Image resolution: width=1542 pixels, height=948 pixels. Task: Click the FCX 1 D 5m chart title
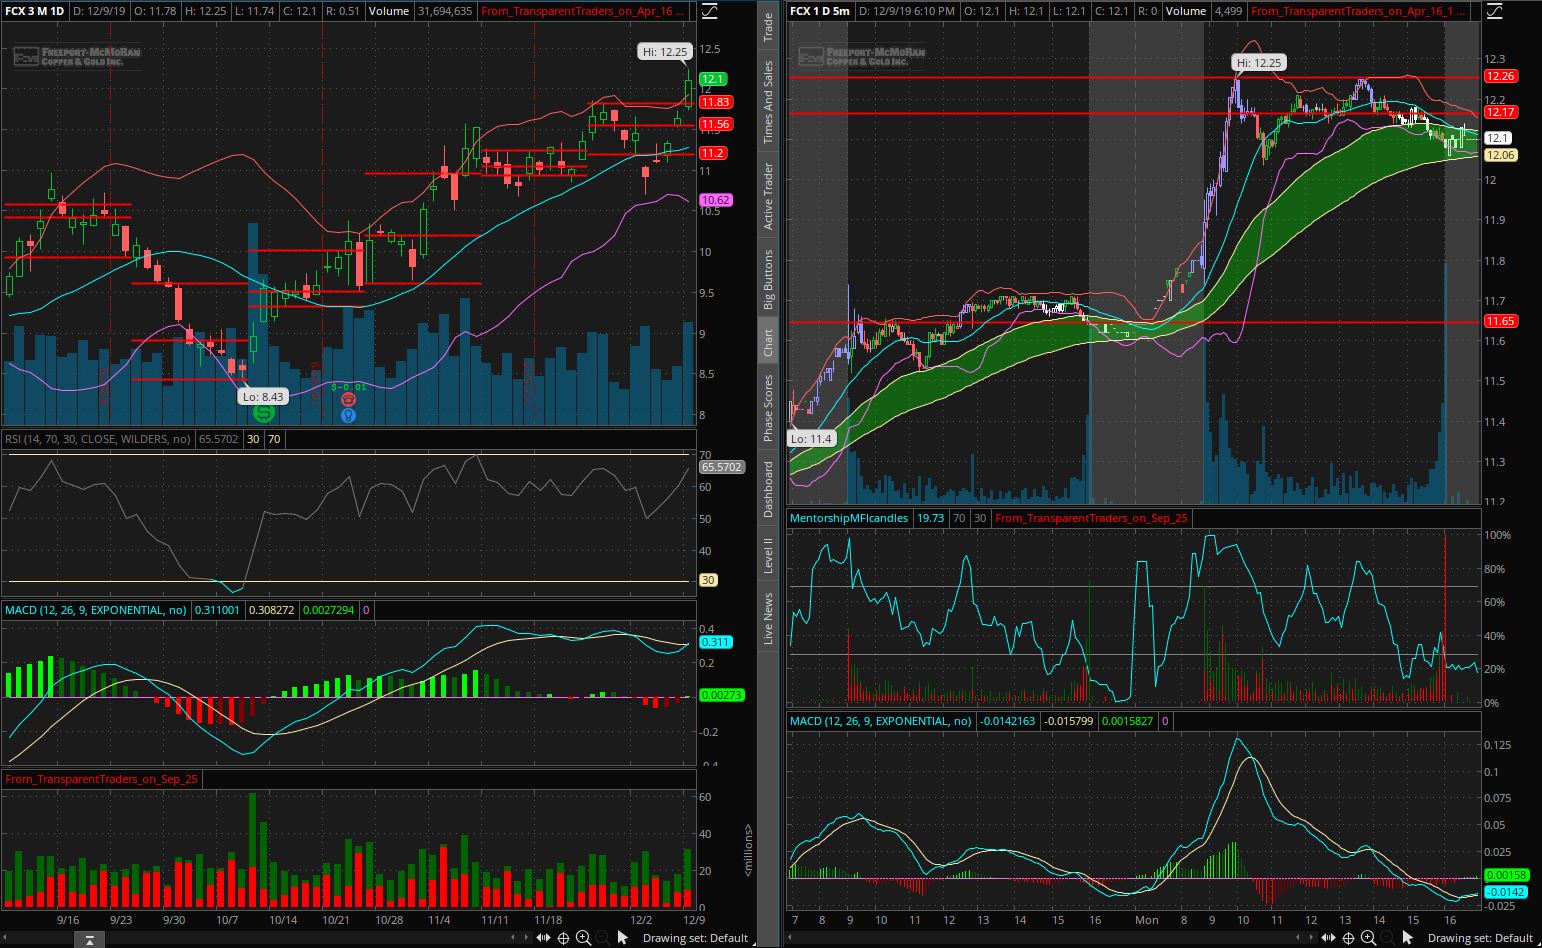[820, 11]
